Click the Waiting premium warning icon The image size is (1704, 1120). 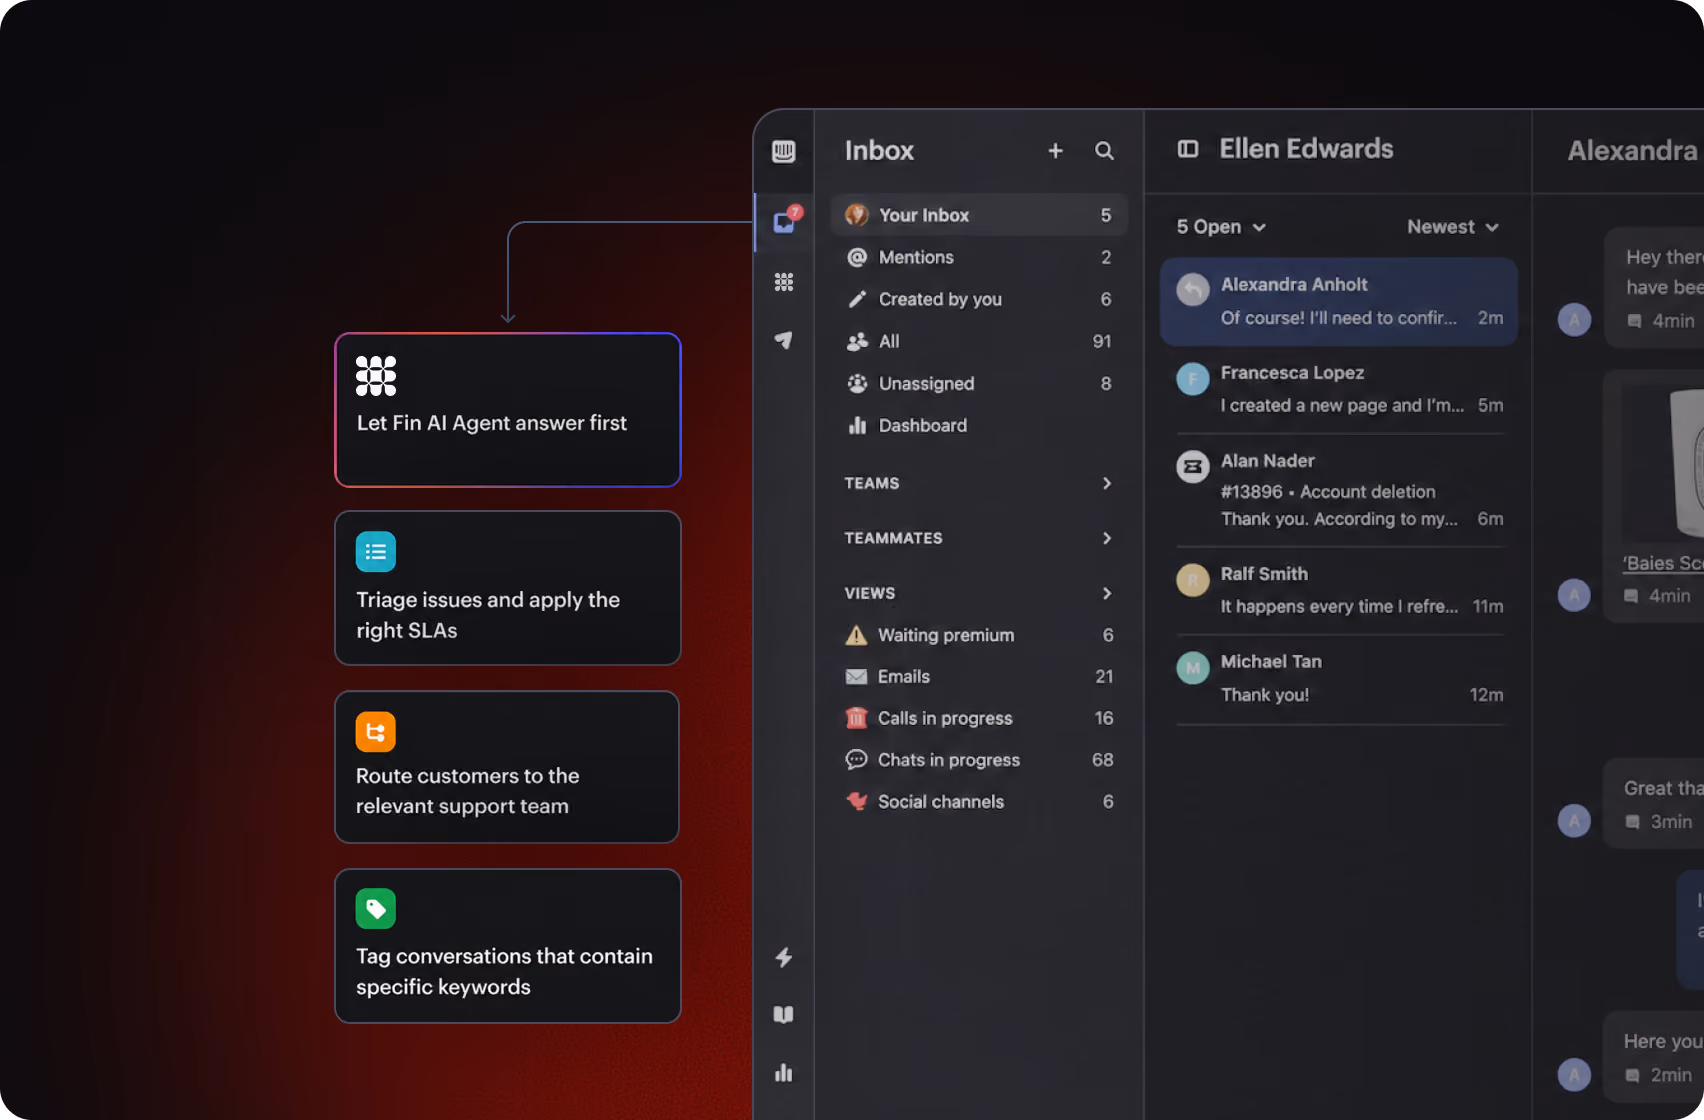click(856, 635)
